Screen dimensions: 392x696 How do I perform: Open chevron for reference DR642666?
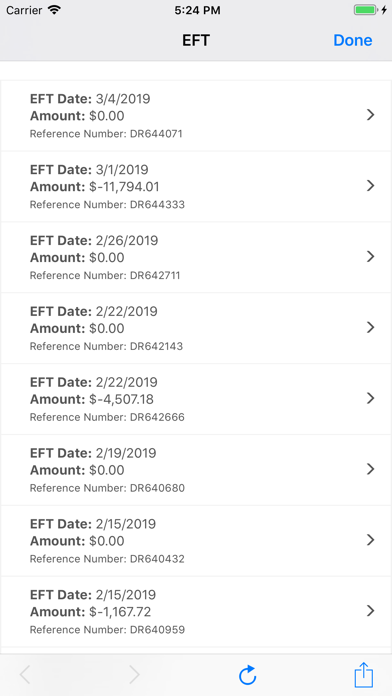[371, 399]
